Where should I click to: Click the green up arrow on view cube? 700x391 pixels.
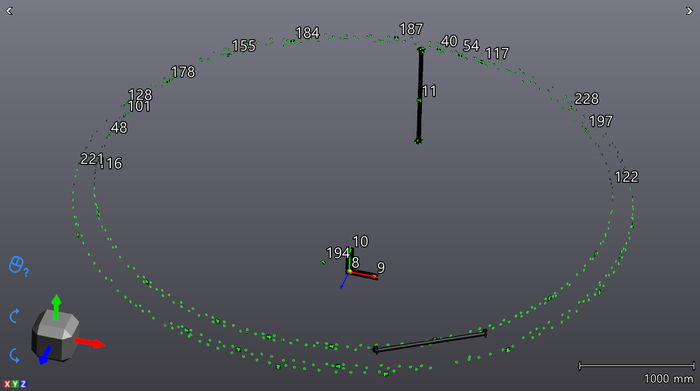coord(56,307)
